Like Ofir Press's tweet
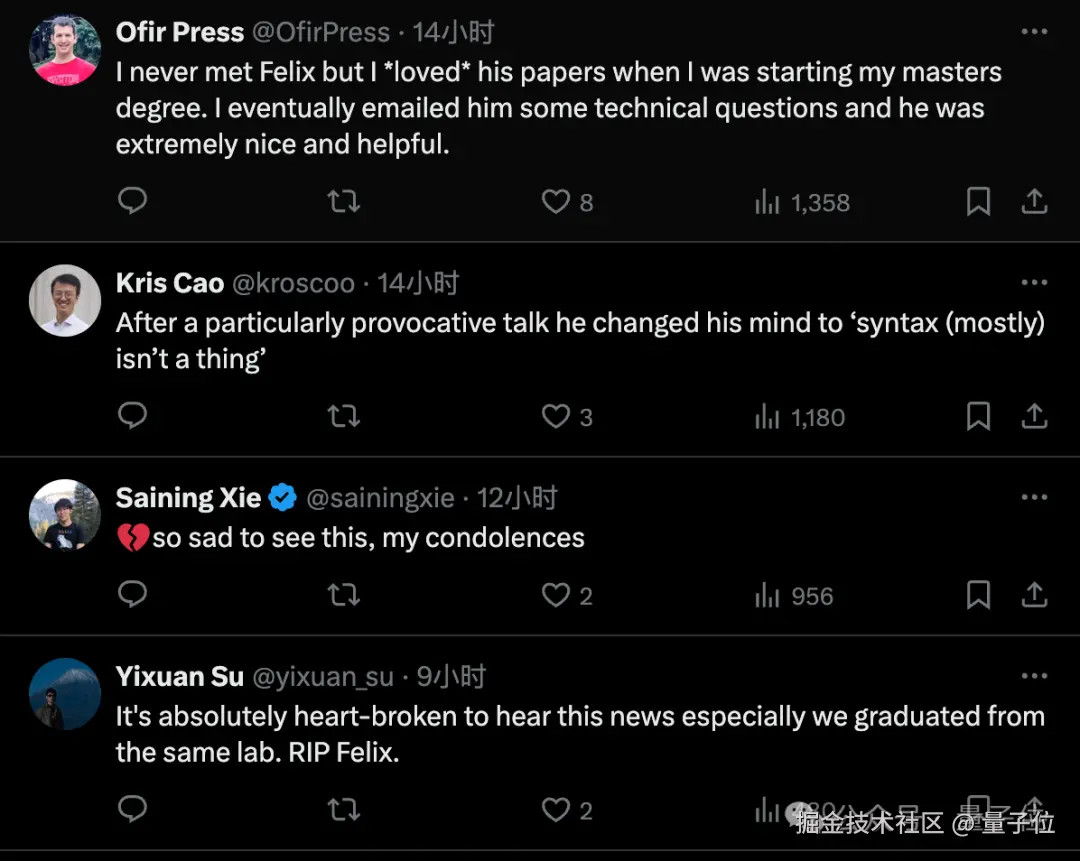This screenshot has height=861, width=1080. 555,202
